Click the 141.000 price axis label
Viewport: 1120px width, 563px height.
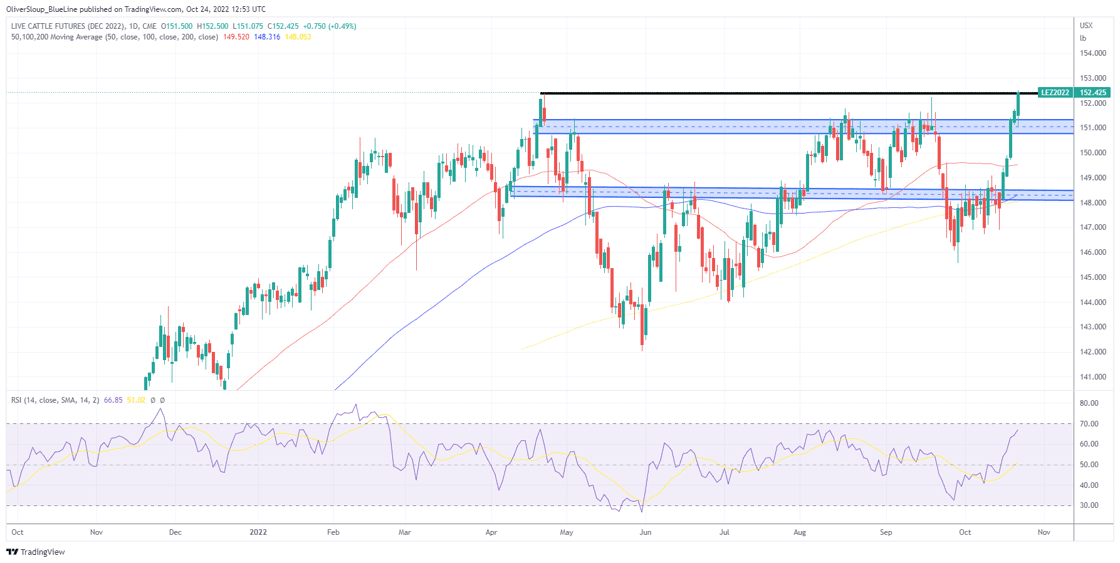click(x=1091, y=377)
